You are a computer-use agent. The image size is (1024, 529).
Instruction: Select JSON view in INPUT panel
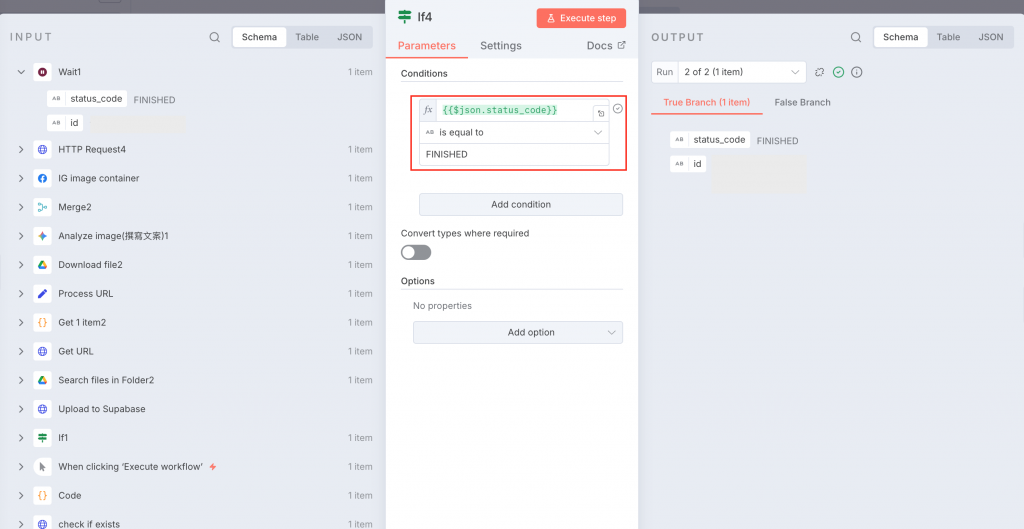coord(349,37)
